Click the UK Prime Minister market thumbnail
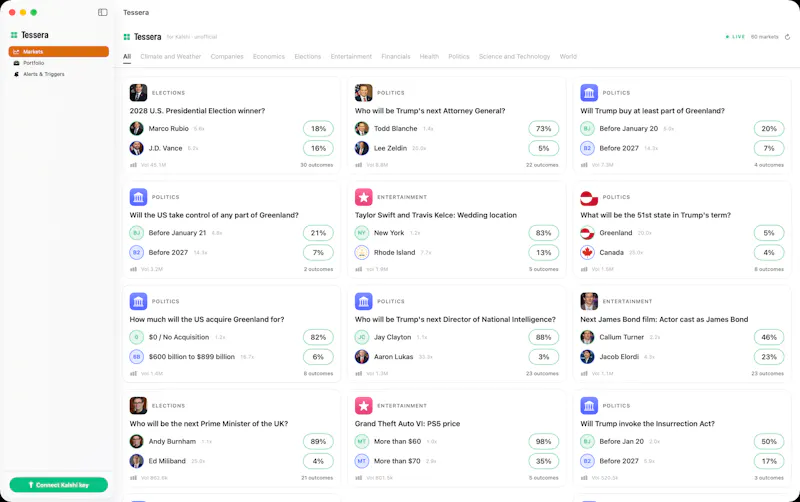 pyautogui.click(x=138, y=406)
